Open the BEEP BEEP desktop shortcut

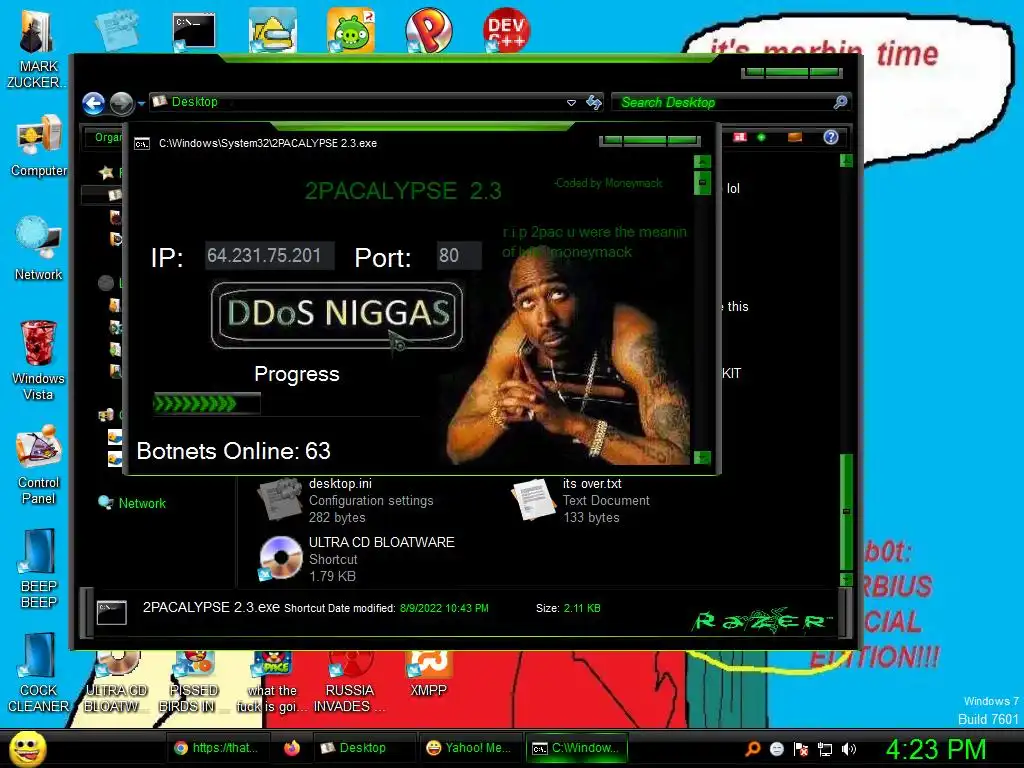(39, 568)
